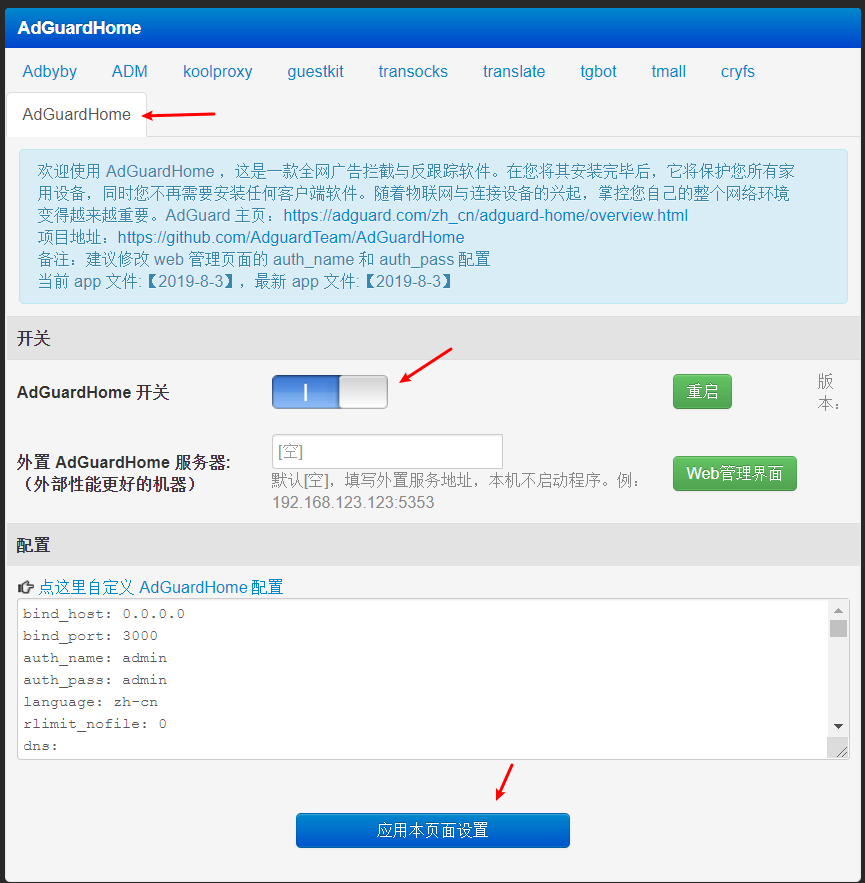Open the tgbot tab

598,71
